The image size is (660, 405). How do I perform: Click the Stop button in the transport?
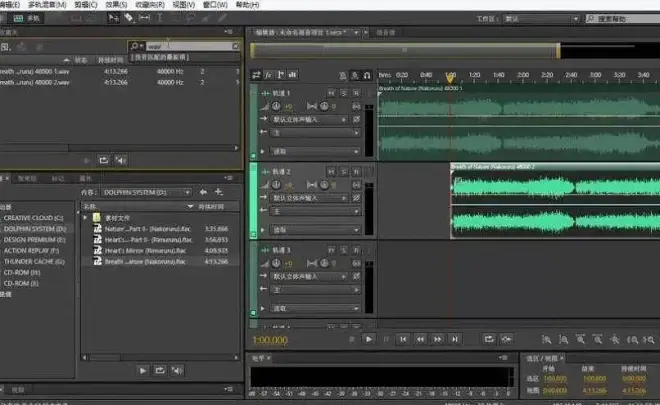(352, 339)
